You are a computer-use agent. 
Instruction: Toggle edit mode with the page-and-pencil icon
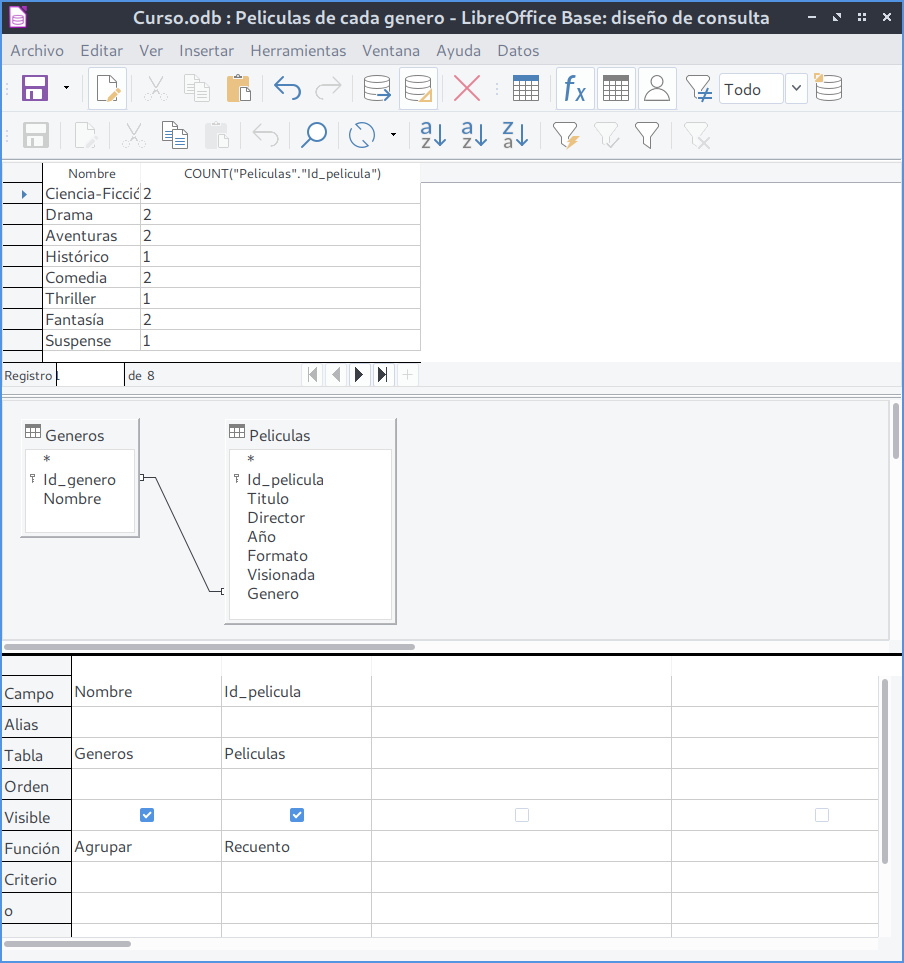tap(107, 88)
